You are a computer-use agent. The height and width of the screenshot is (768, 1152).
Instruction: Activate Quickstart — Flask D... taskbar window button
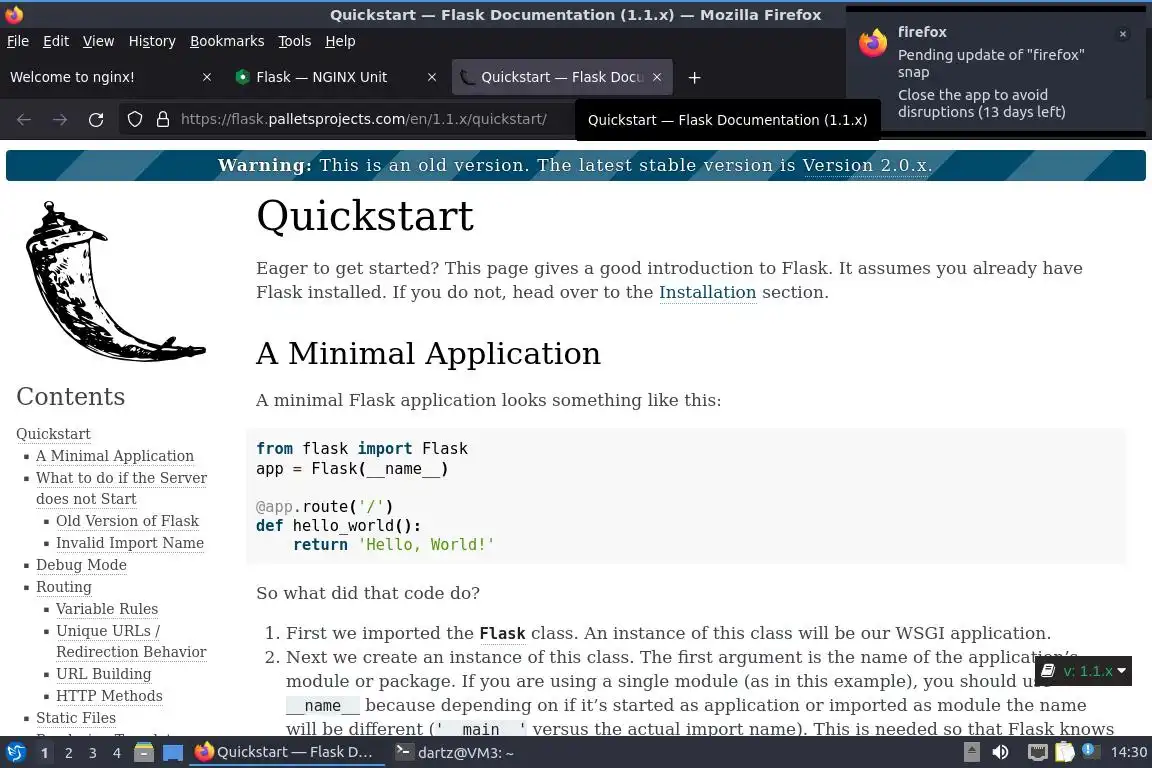(x=287, y=752)
